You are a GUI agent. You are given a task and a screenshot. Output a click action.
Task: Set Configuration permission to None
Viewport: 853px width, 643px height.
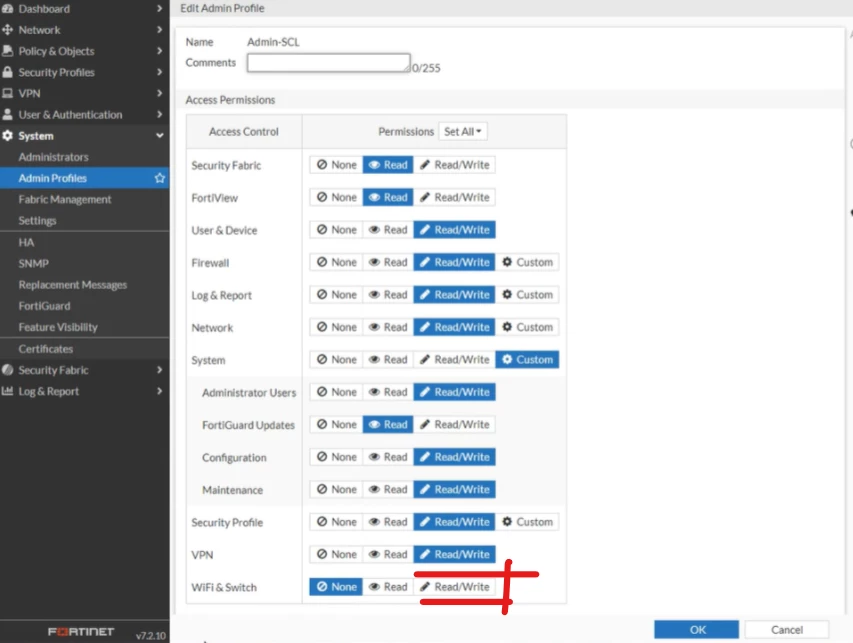(336, 457)
